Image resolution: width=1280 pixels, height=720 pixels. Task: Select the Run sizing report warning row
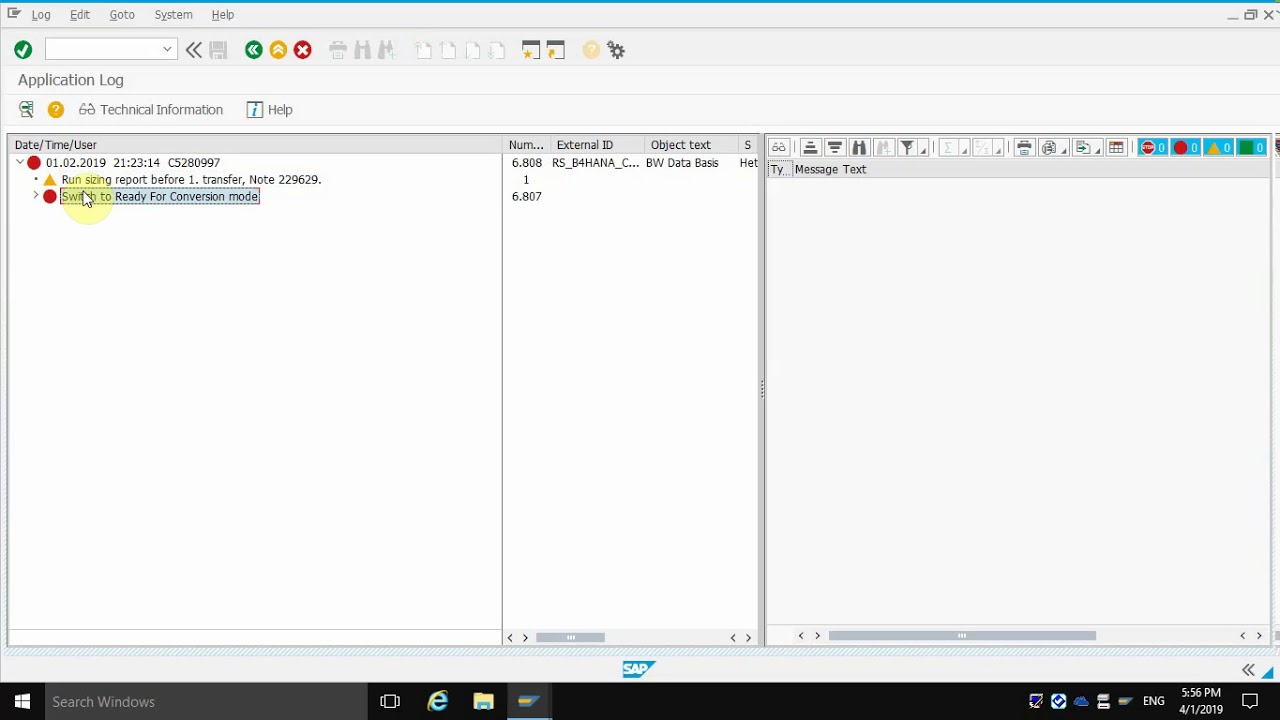[191, 180]
